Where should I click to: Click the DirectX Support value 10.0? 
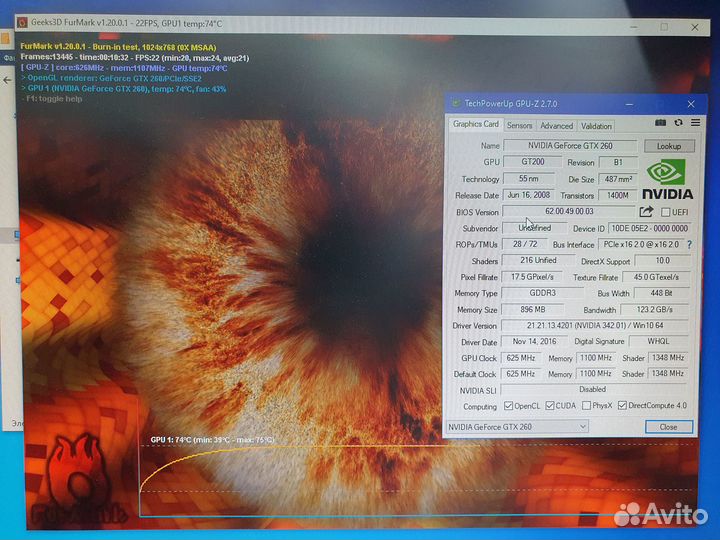click(662, 261)
